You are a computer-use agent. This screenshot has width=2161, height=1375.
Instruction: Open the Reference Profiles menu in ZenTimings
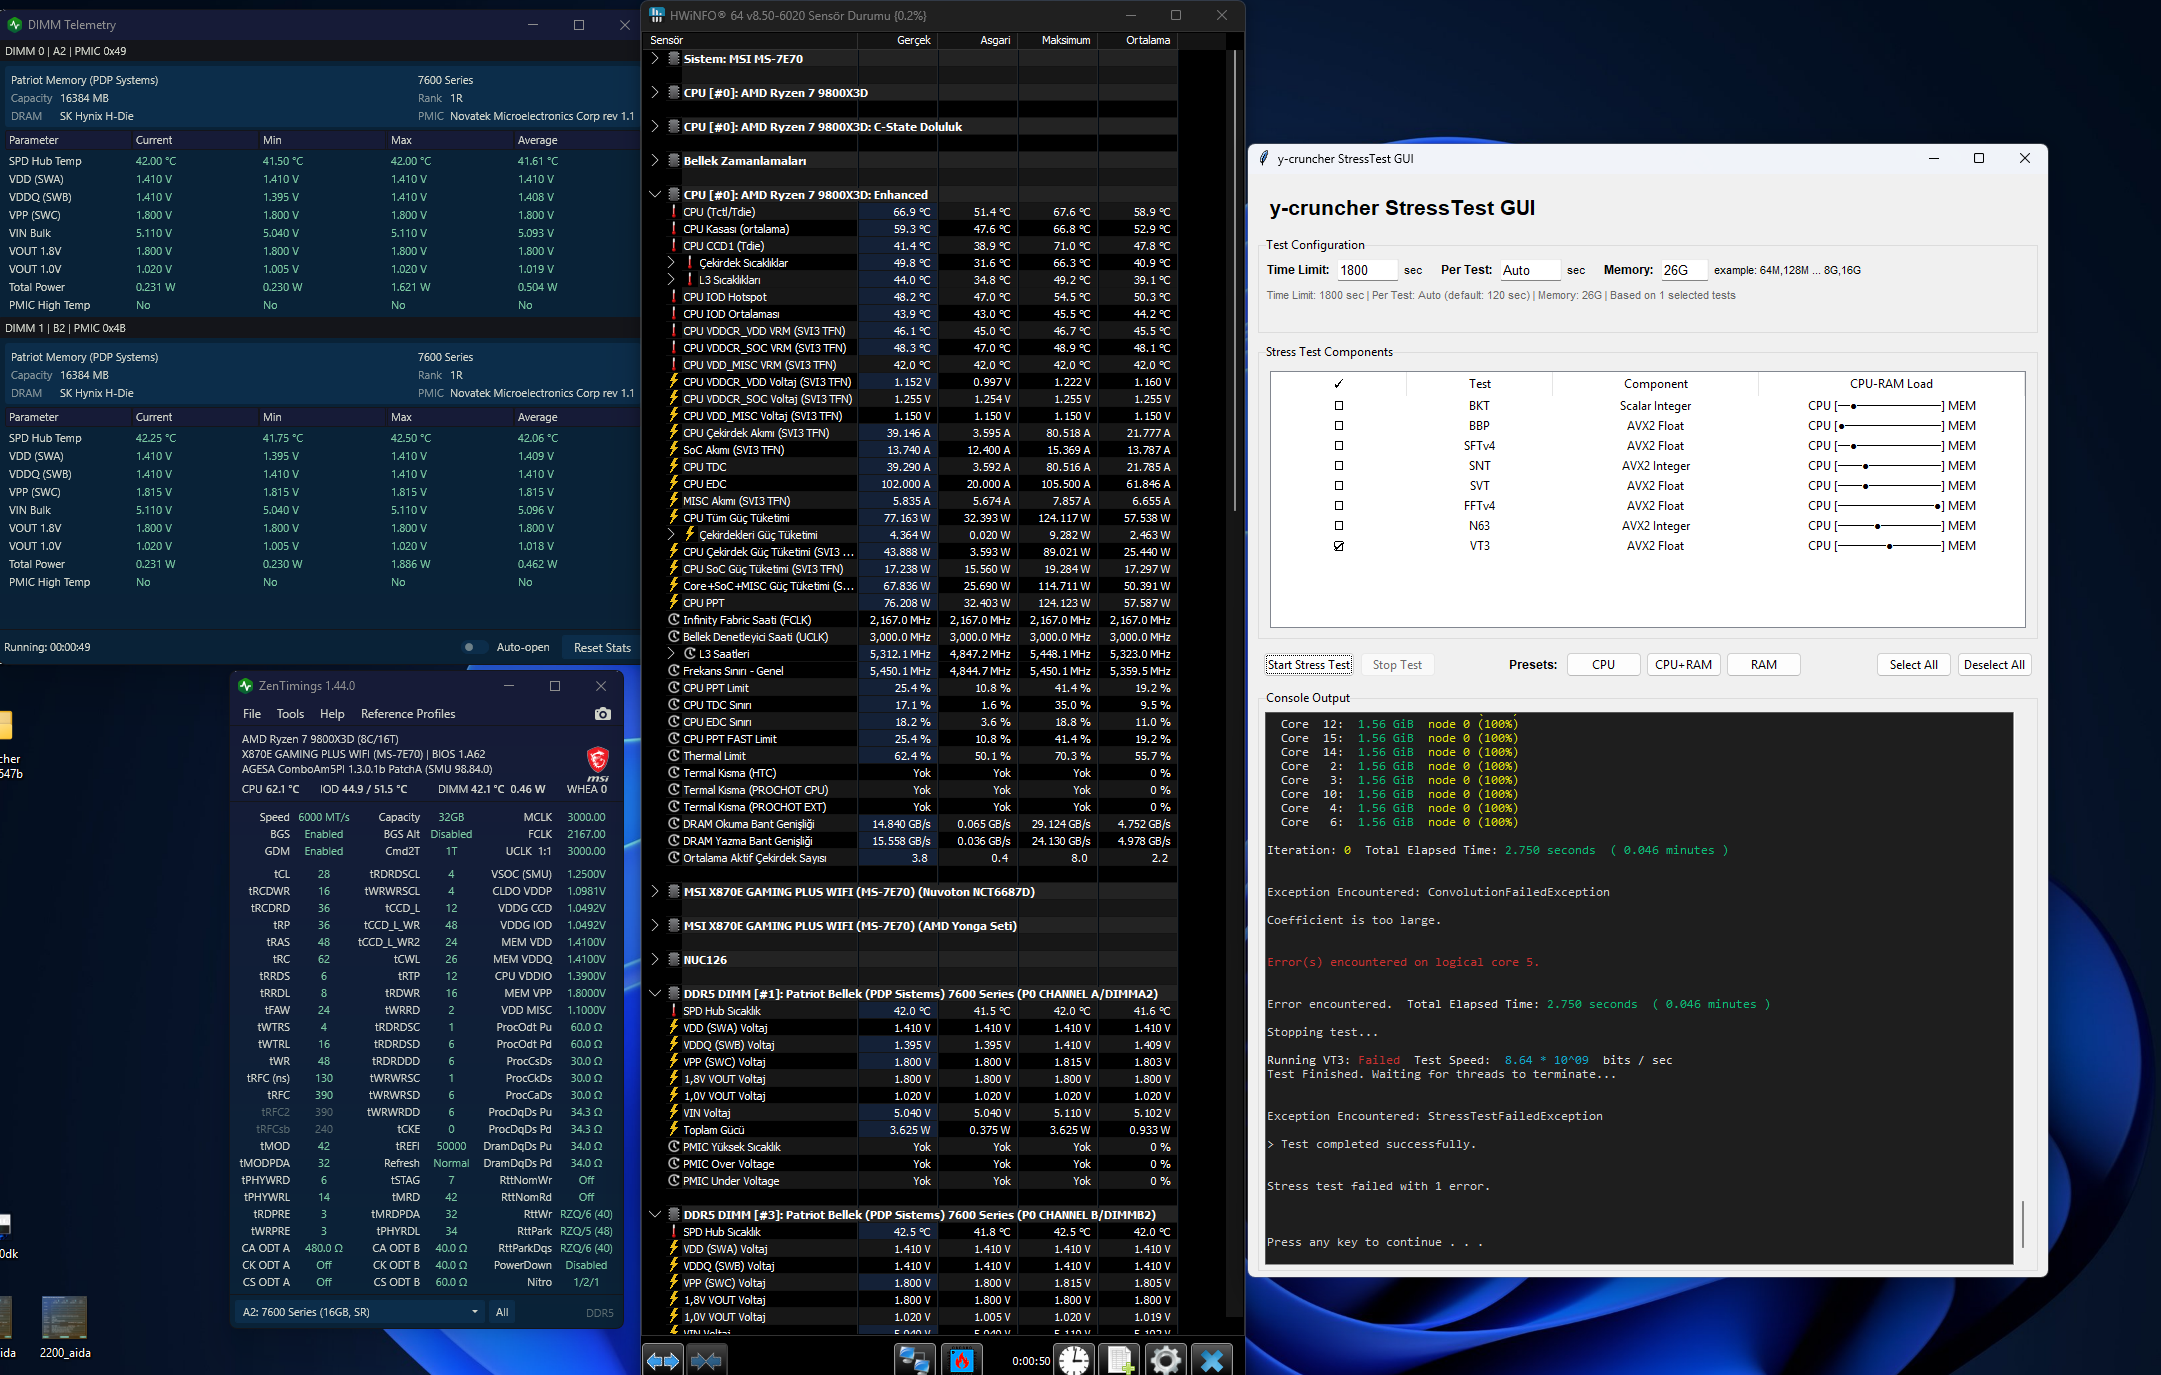408,714
